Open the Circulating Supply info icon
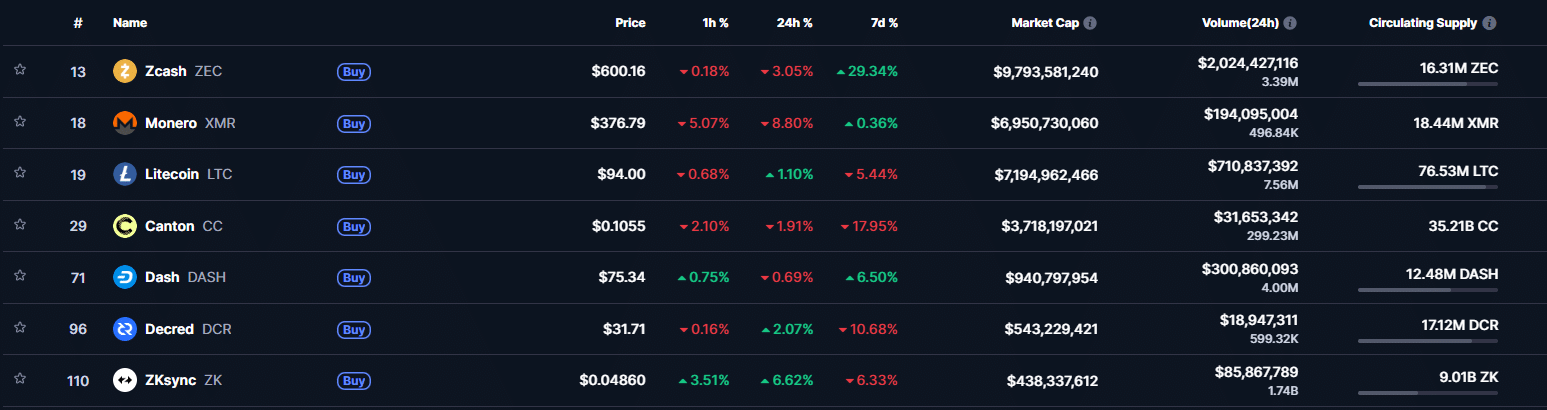 pos(1490,23)
